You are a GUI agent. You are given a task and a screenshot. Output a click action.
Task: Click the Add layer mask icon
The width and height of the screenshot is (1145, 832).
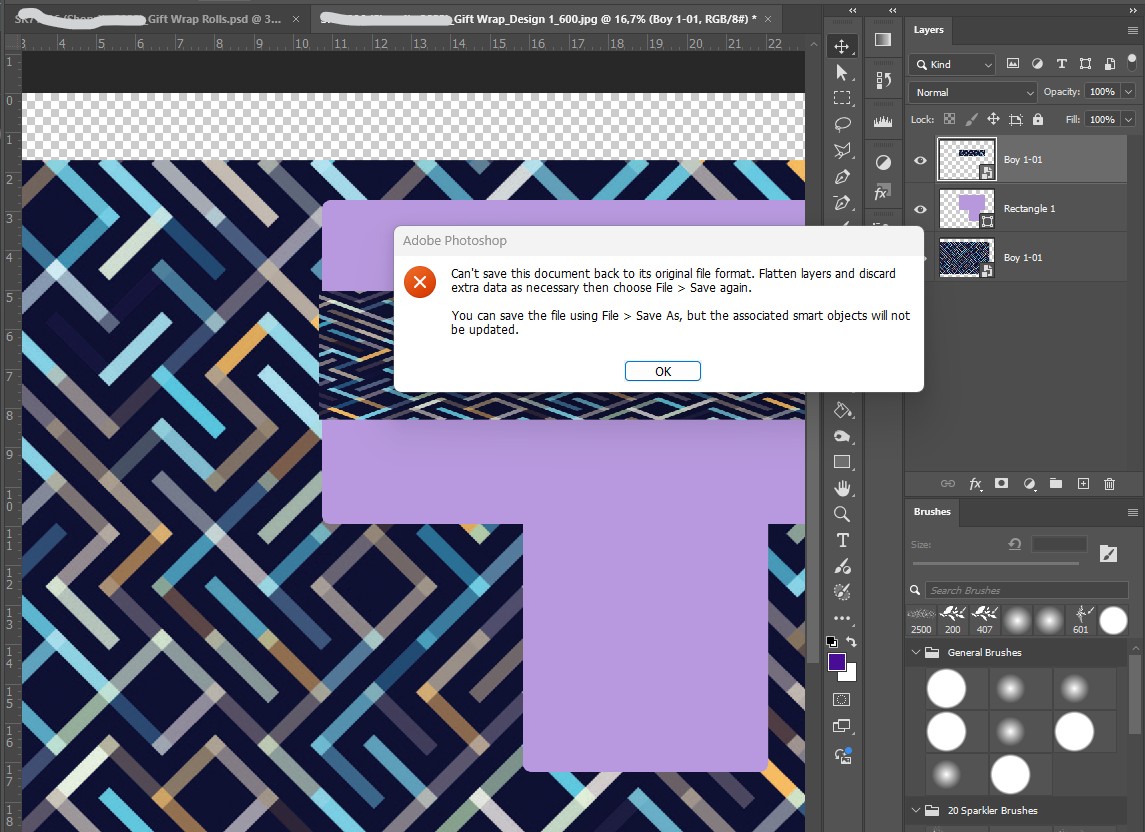(1001, 484)
